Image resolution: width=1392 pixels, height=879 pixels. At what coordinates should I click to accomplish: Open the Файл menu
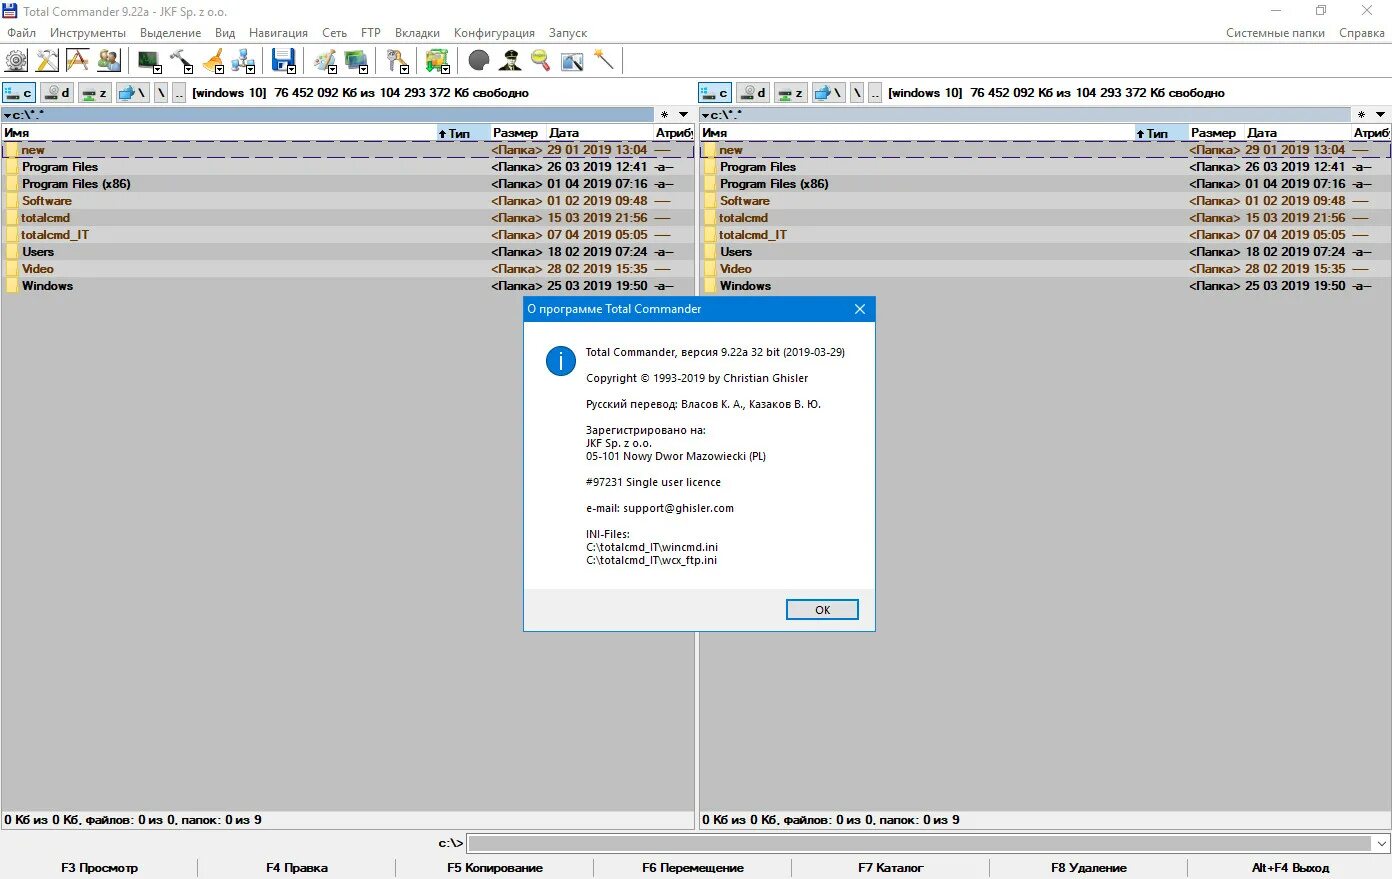[x=22, y=33]
